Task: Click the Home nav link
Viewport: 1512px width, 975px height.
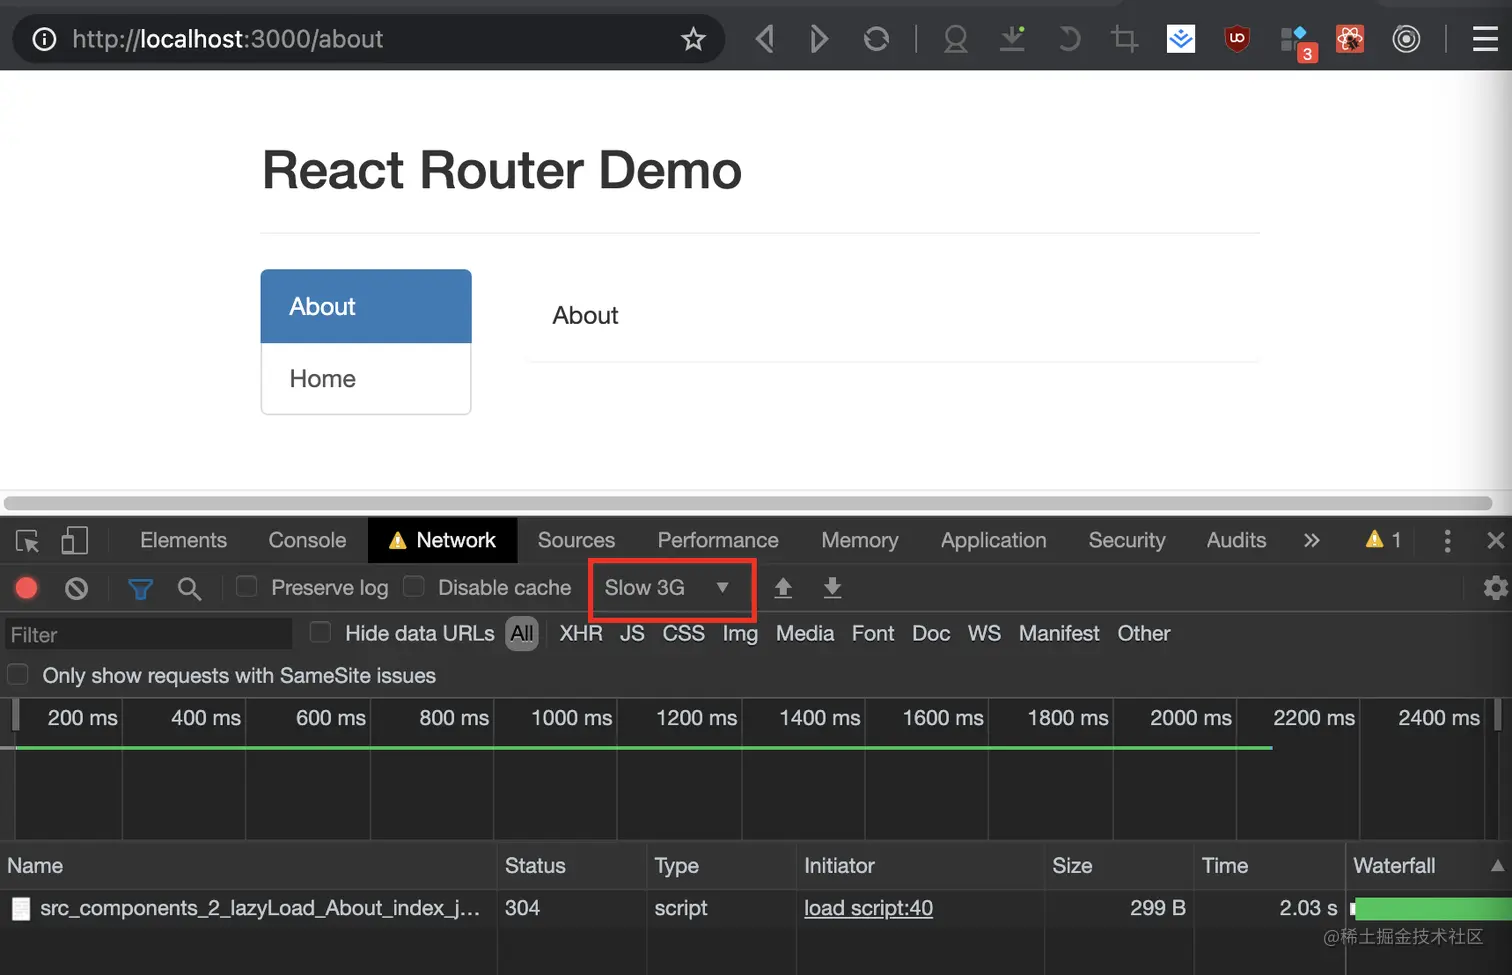Action: click(366, 379)
